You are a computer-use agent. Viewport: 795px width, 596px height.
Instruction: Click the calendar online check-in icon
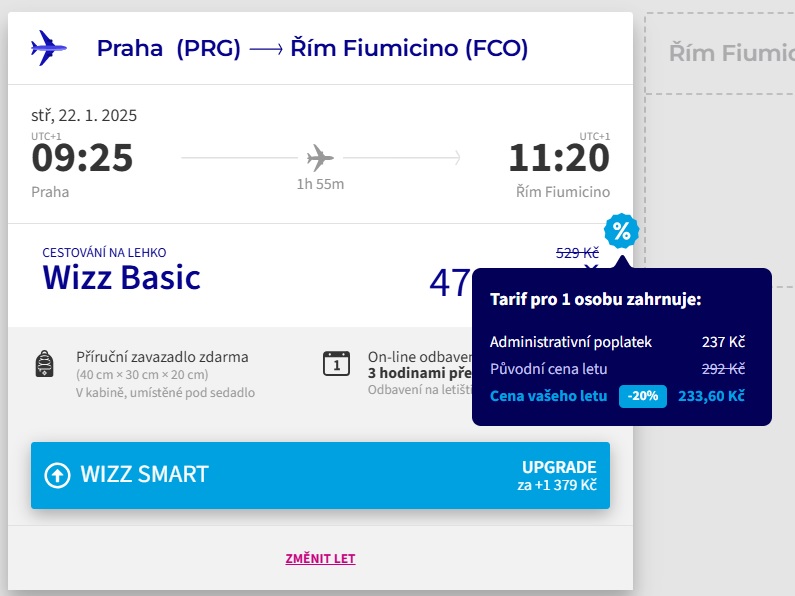[337, 363]
